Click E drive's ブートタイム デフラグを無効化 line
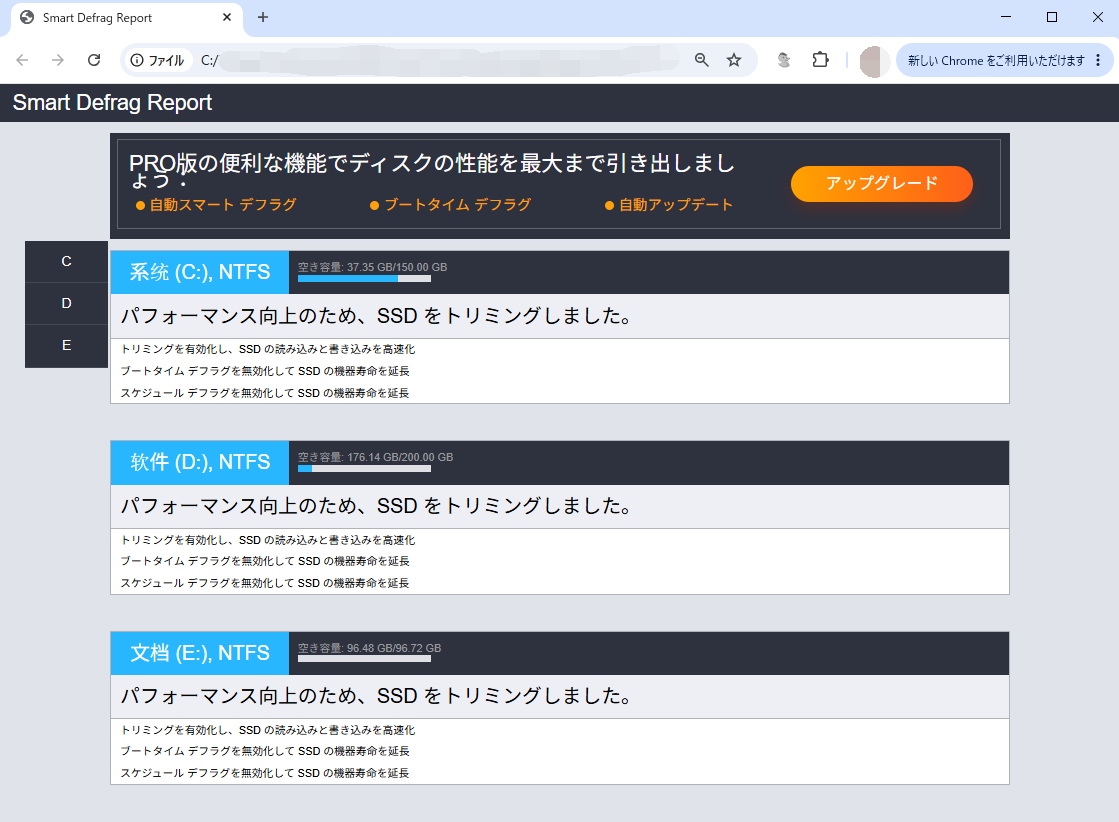This screenshot has height=822, width=1119. [265, 751]
